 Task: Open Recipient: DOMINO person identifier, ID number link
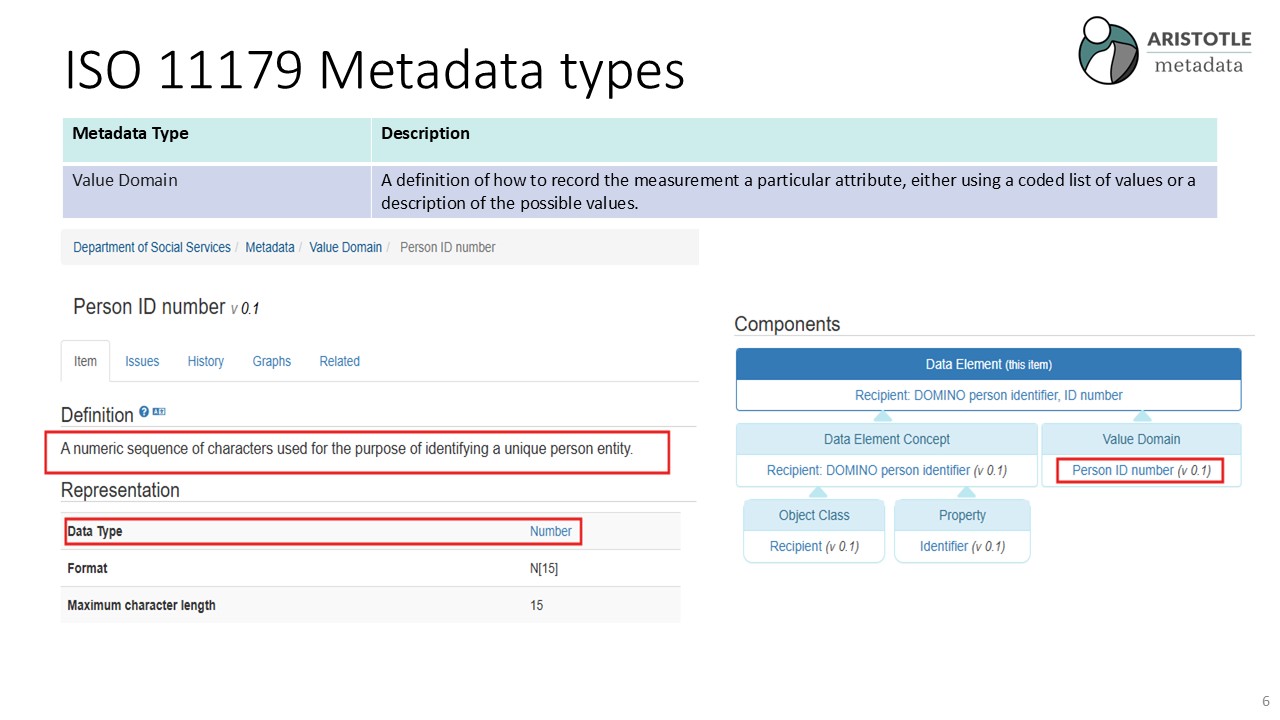tap(988, 395)
